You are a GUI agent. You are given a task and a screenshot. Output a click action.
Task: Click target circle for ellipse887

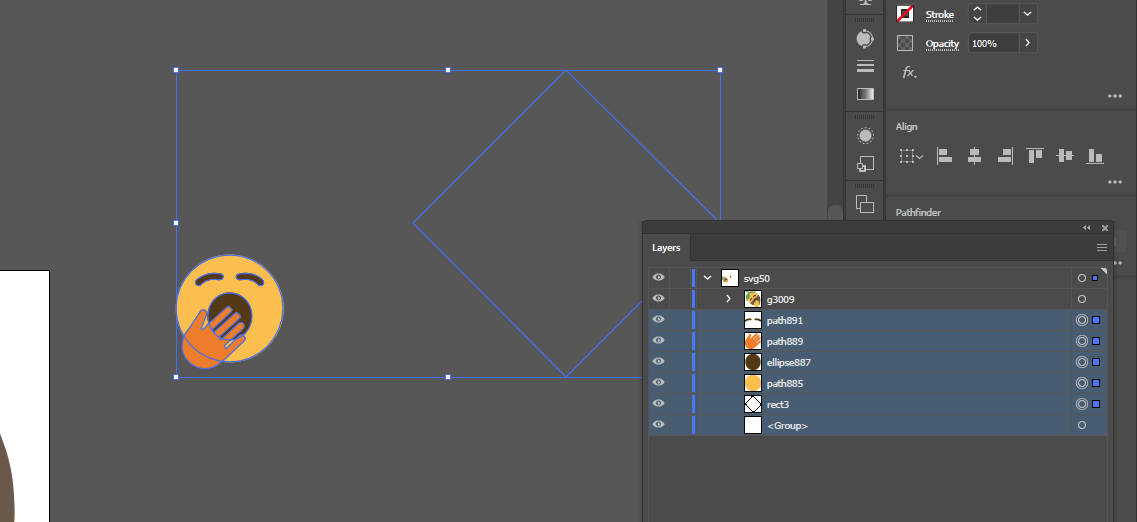coord(1082,362)
